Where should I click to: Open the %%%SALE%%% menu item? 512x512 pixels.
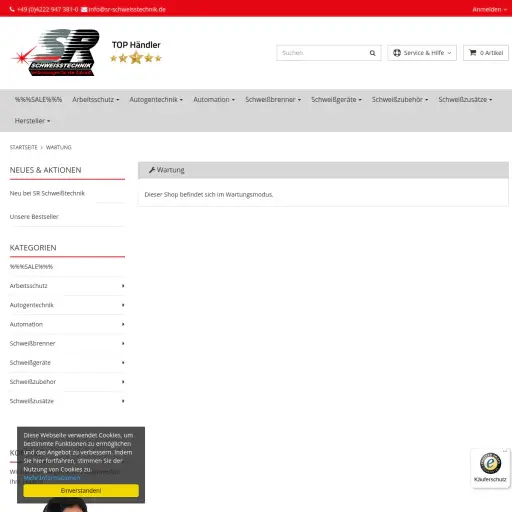point(38,100)
